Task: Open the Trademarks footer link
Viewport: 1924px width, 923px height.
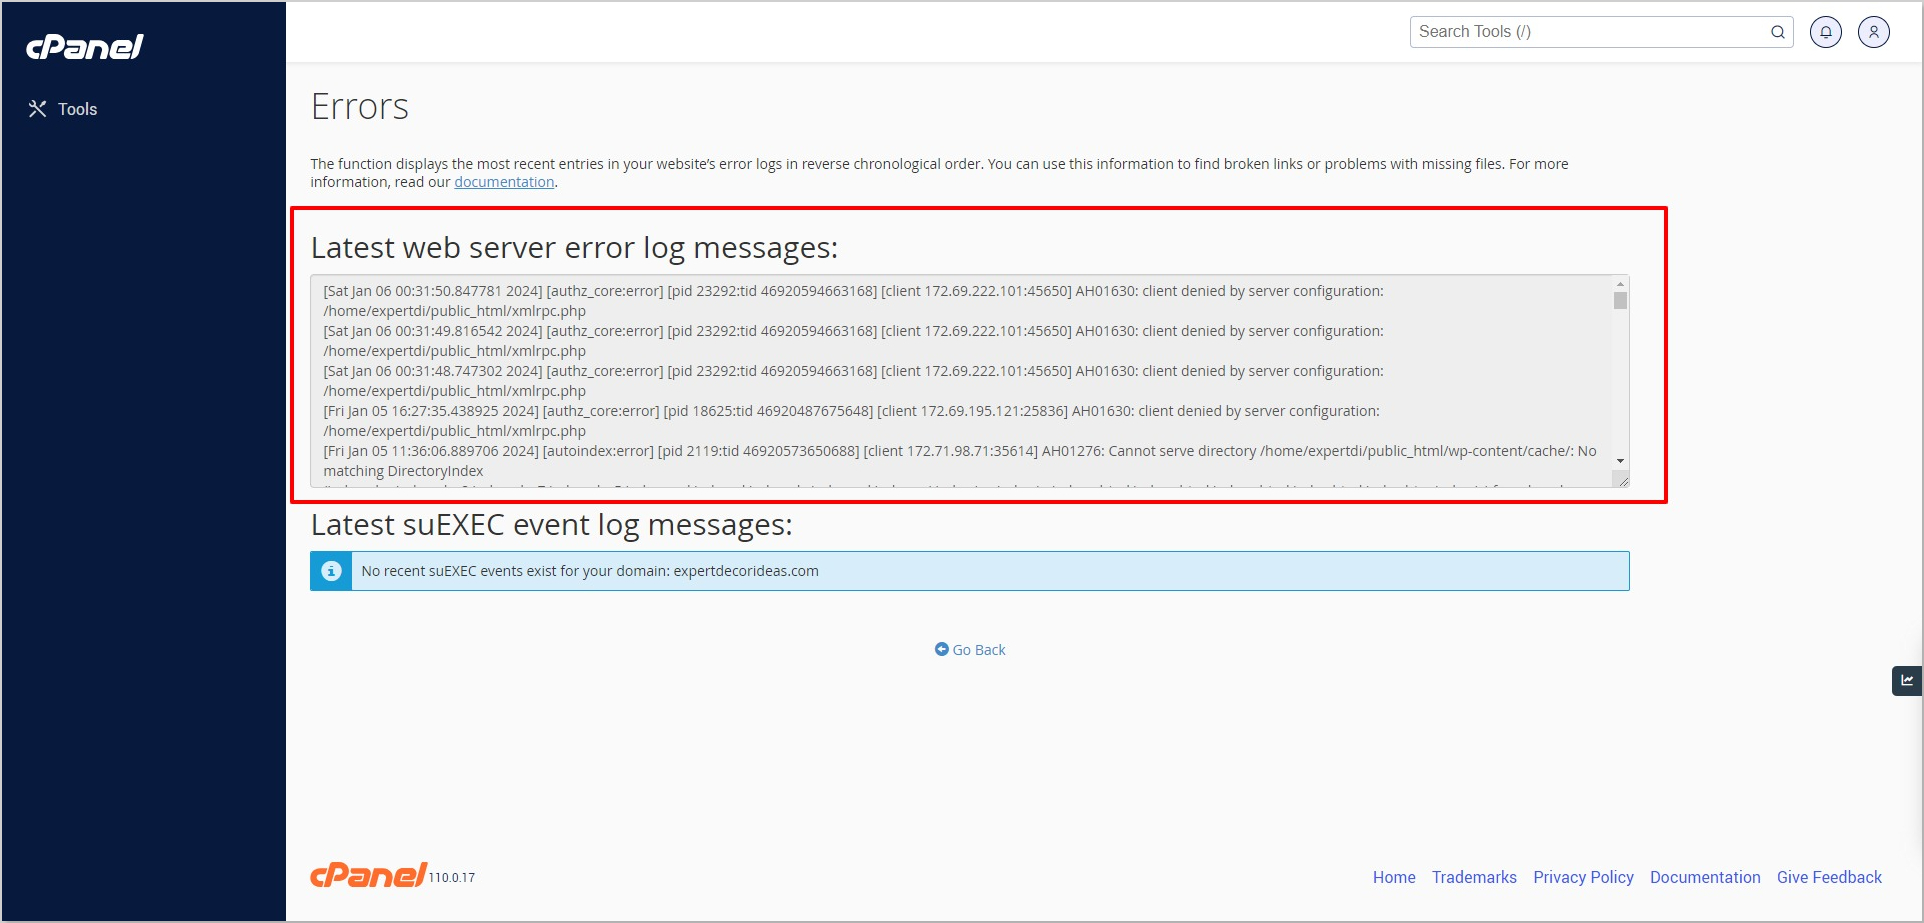Action: (1474, 877)
